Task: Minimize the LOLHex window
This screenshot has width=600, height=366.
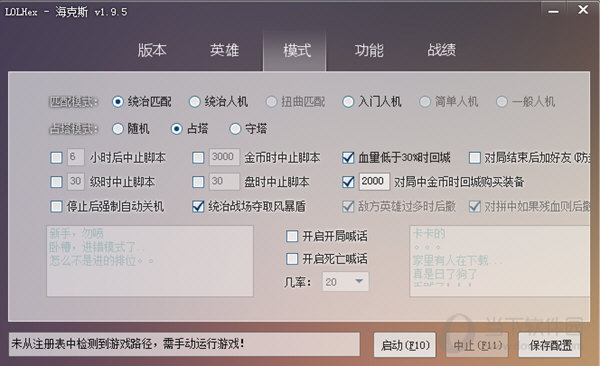Action: point(553,11)
